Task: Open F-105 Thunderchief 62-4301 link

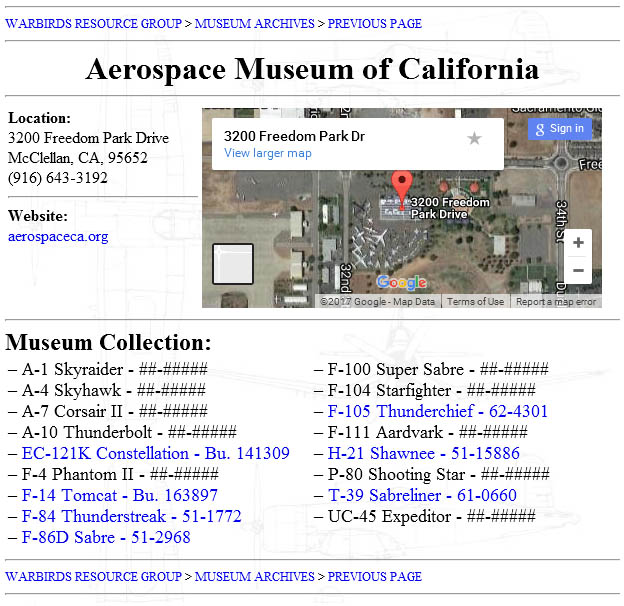Action: coord(437,411)
